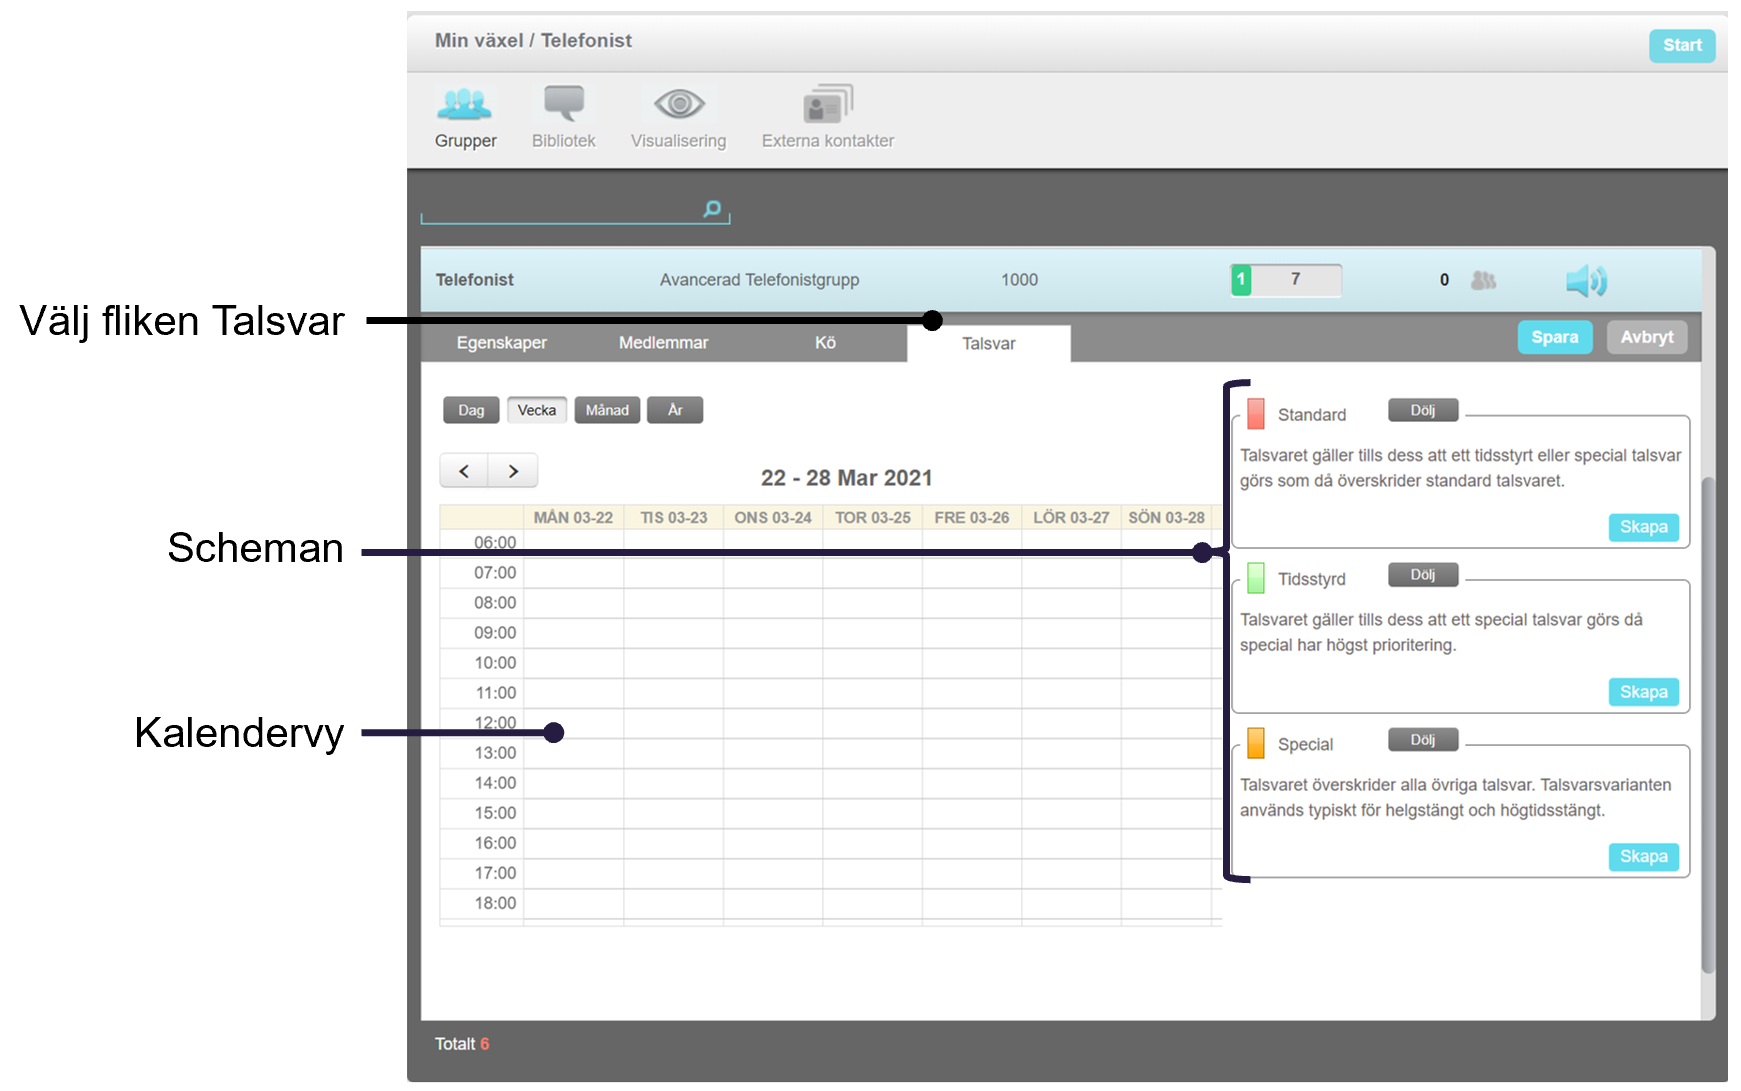
Task: Hide the Special schedule with Dölj
Action: [1423, 740]
